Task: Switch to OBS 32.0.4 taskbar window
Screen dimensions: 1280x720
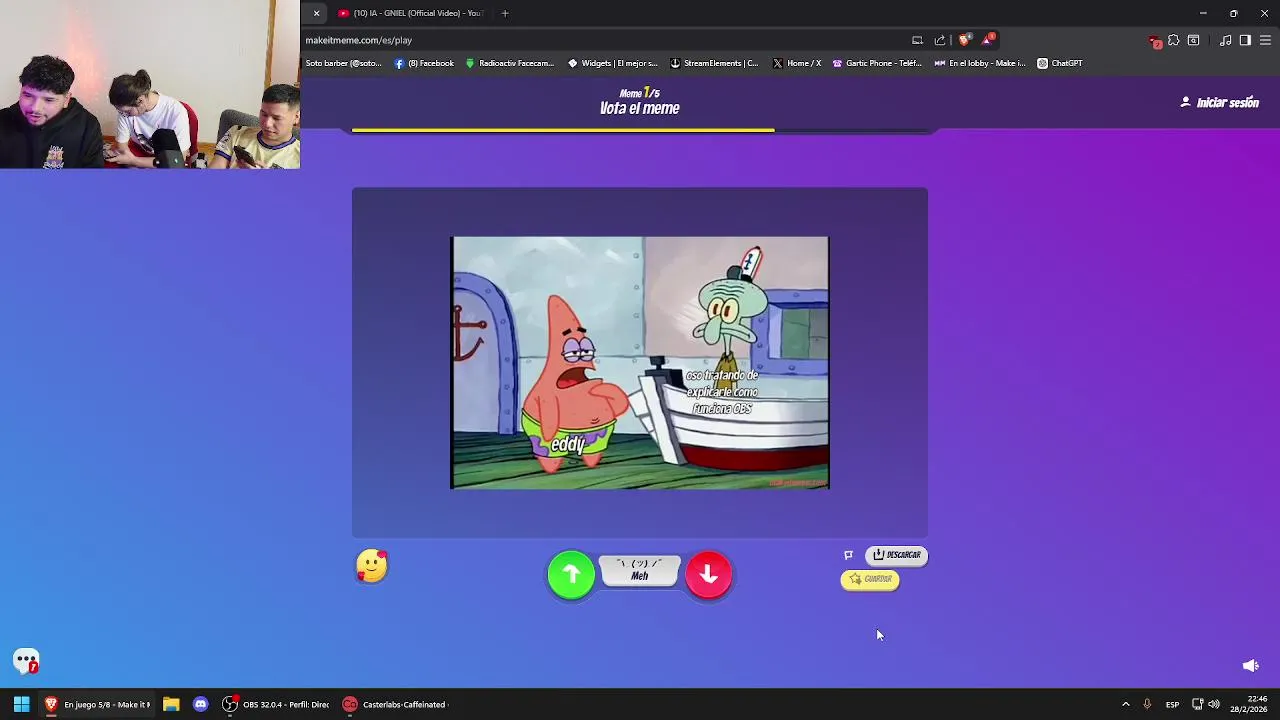Action: 276,704
